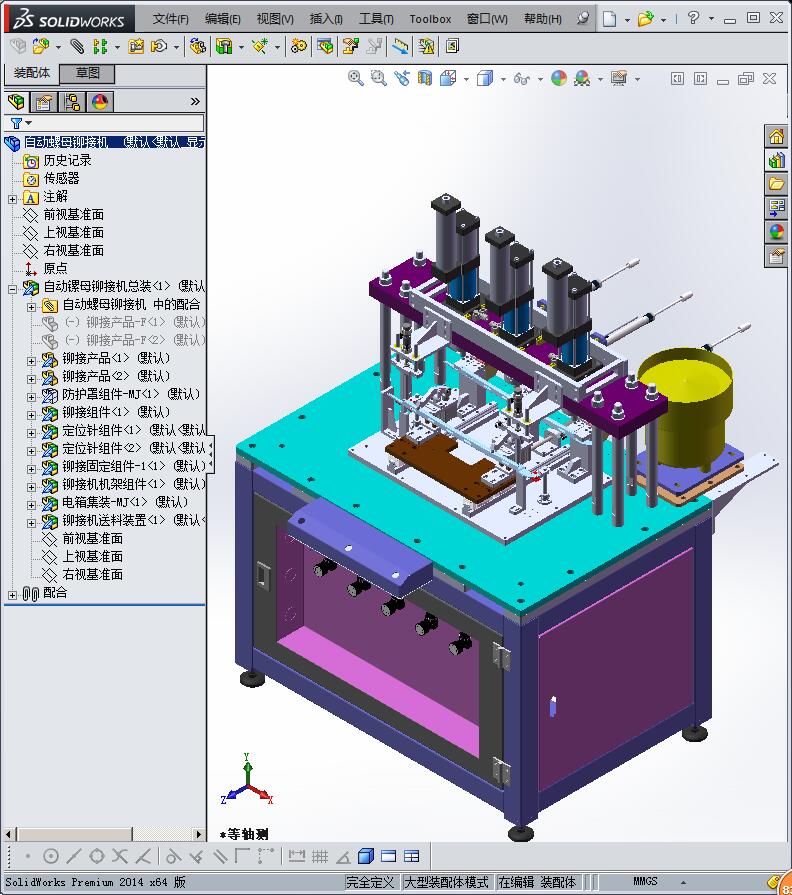Click the New document icon
Image resolution: width=792 pixels, height=895 pixels.
609,19
